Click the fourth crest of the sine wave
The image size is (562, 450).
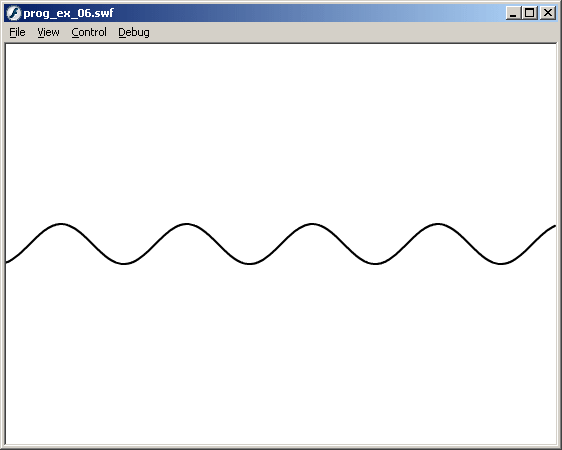point(438,224)
